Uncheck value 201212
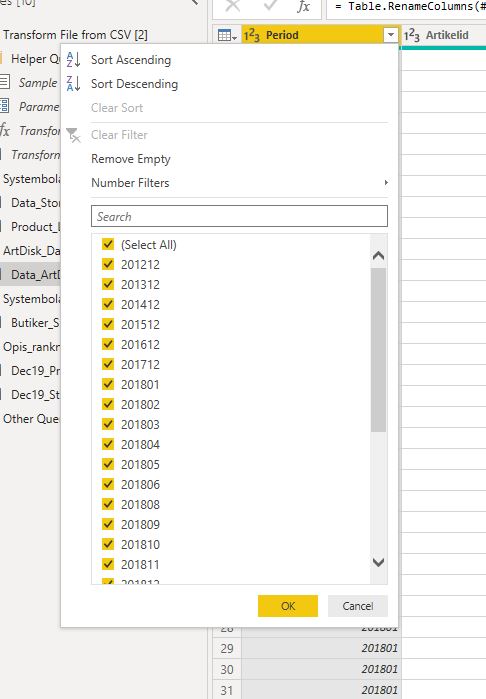The width and height of the screenshot is (486, 699). pos(108,264)
